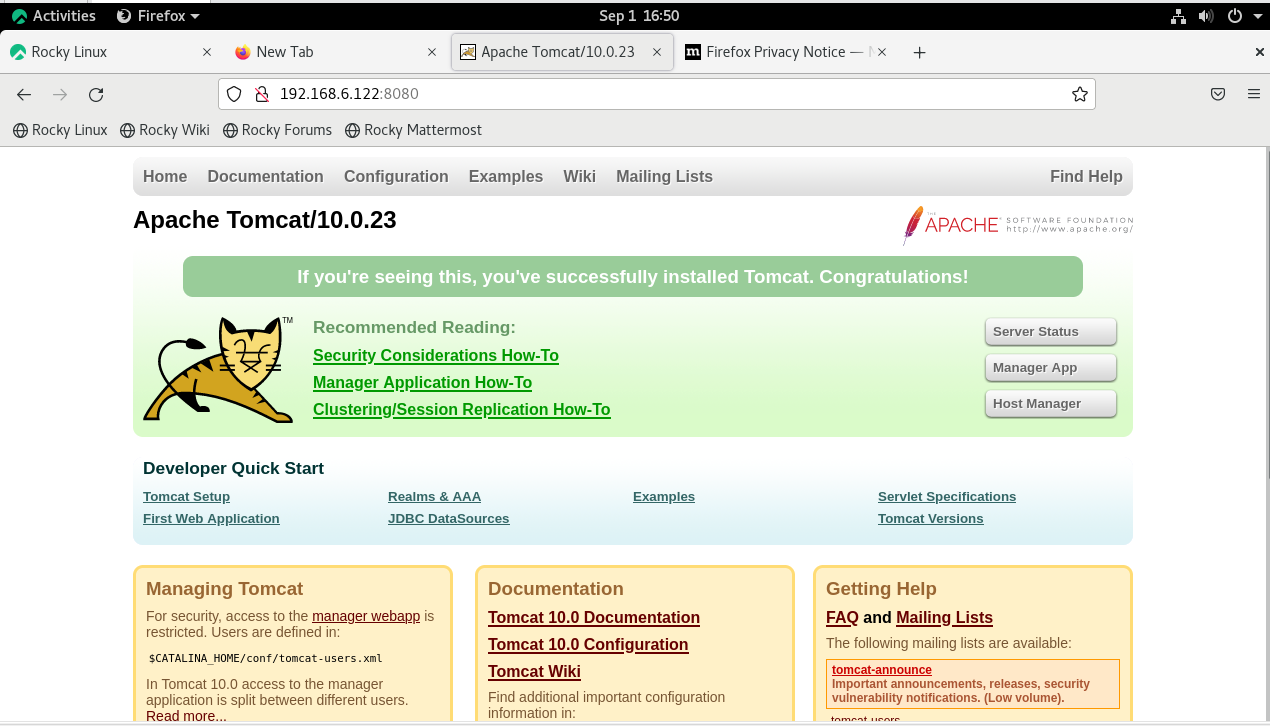Viewport: 1270px width, 726px height.
Task: Reload the current page
Action: click(x=96, y=94)
